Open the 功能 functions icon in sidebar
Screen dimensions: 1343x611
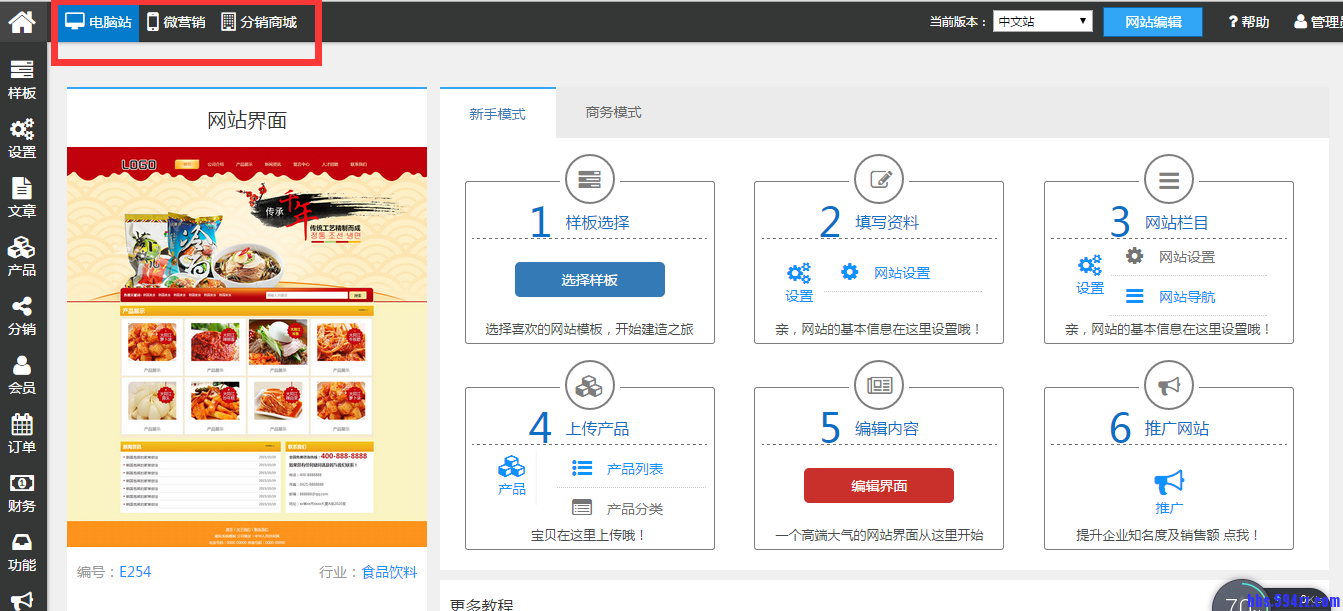[22, 553]
